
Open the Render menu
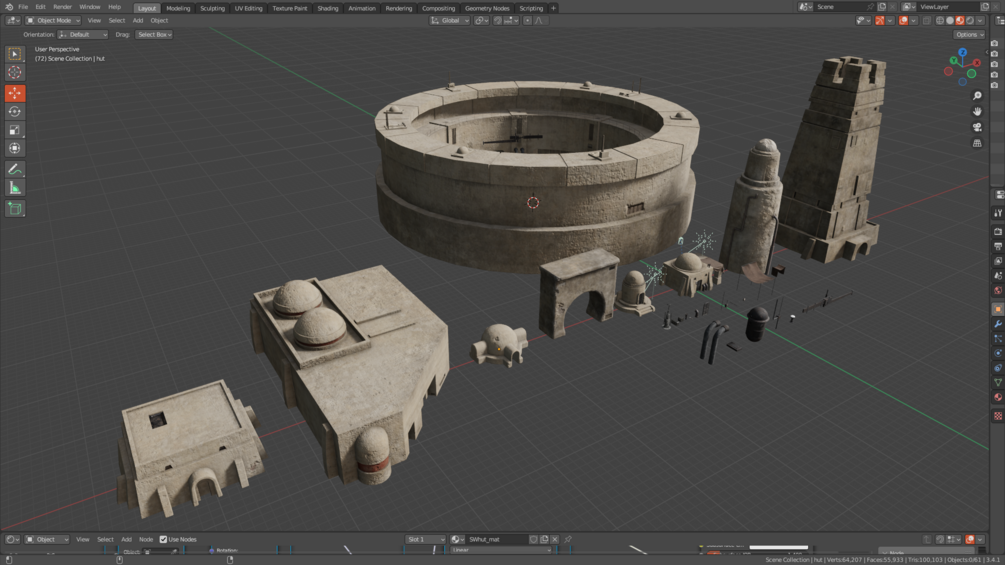pos(62,7)
